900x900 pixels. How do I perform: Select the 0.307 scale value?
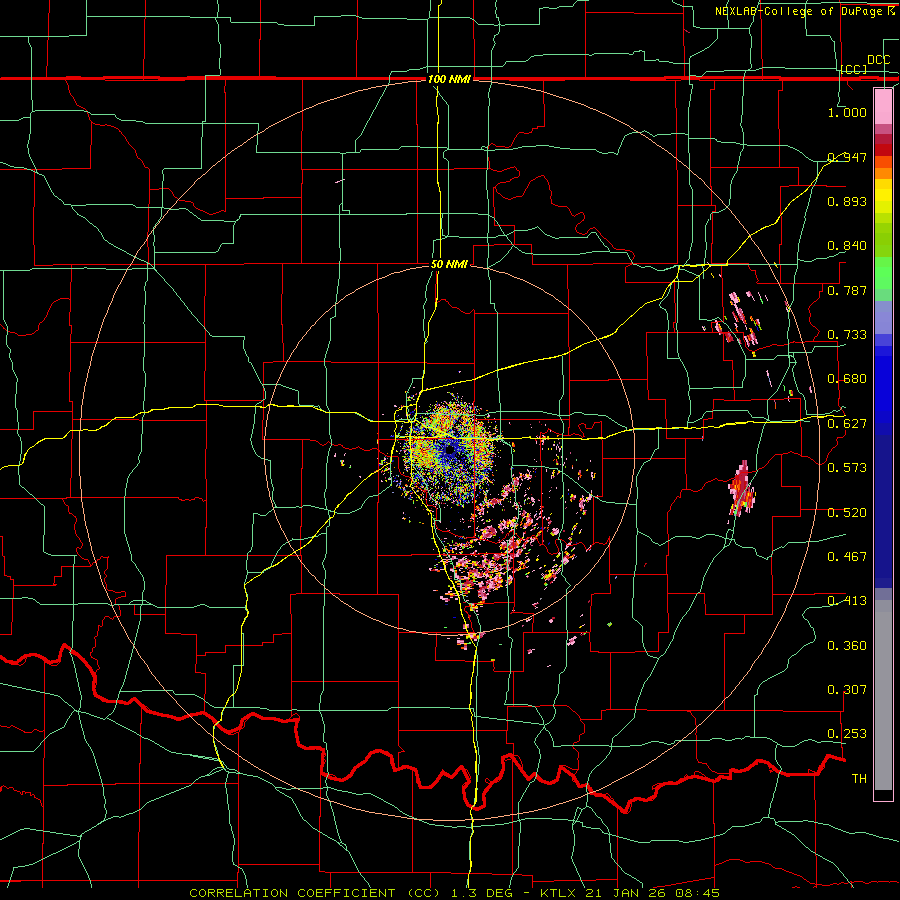[x=847, y=690]
